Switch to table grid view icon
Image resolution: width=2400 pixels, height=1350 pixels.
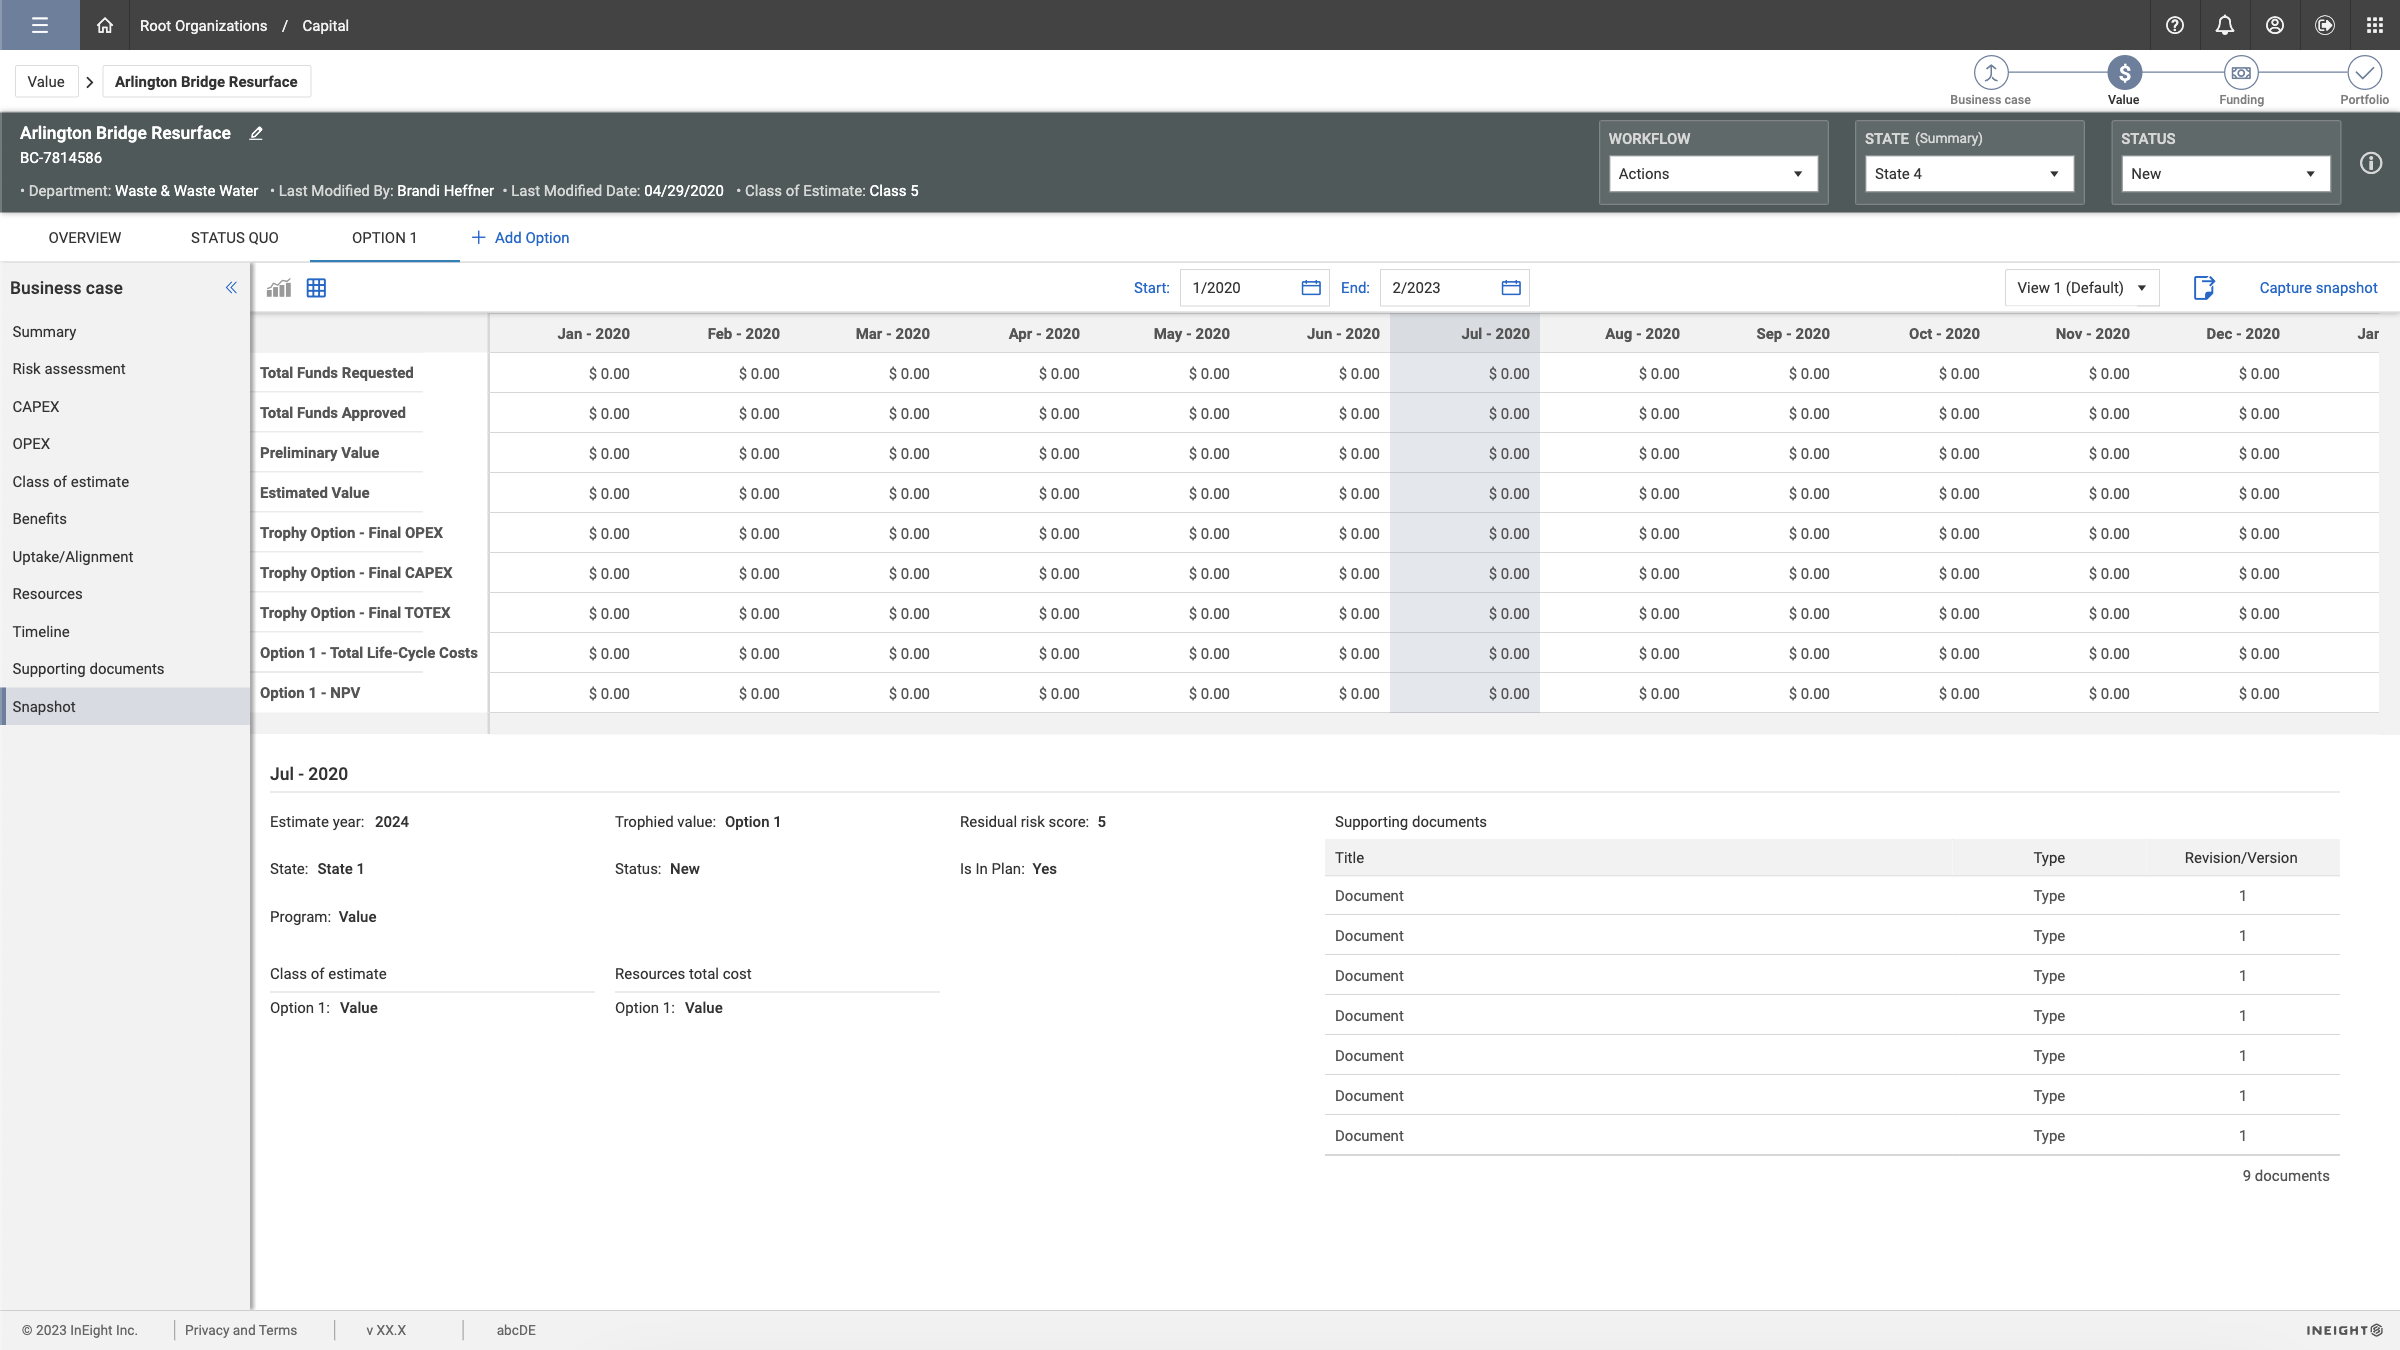coord(316,288)
